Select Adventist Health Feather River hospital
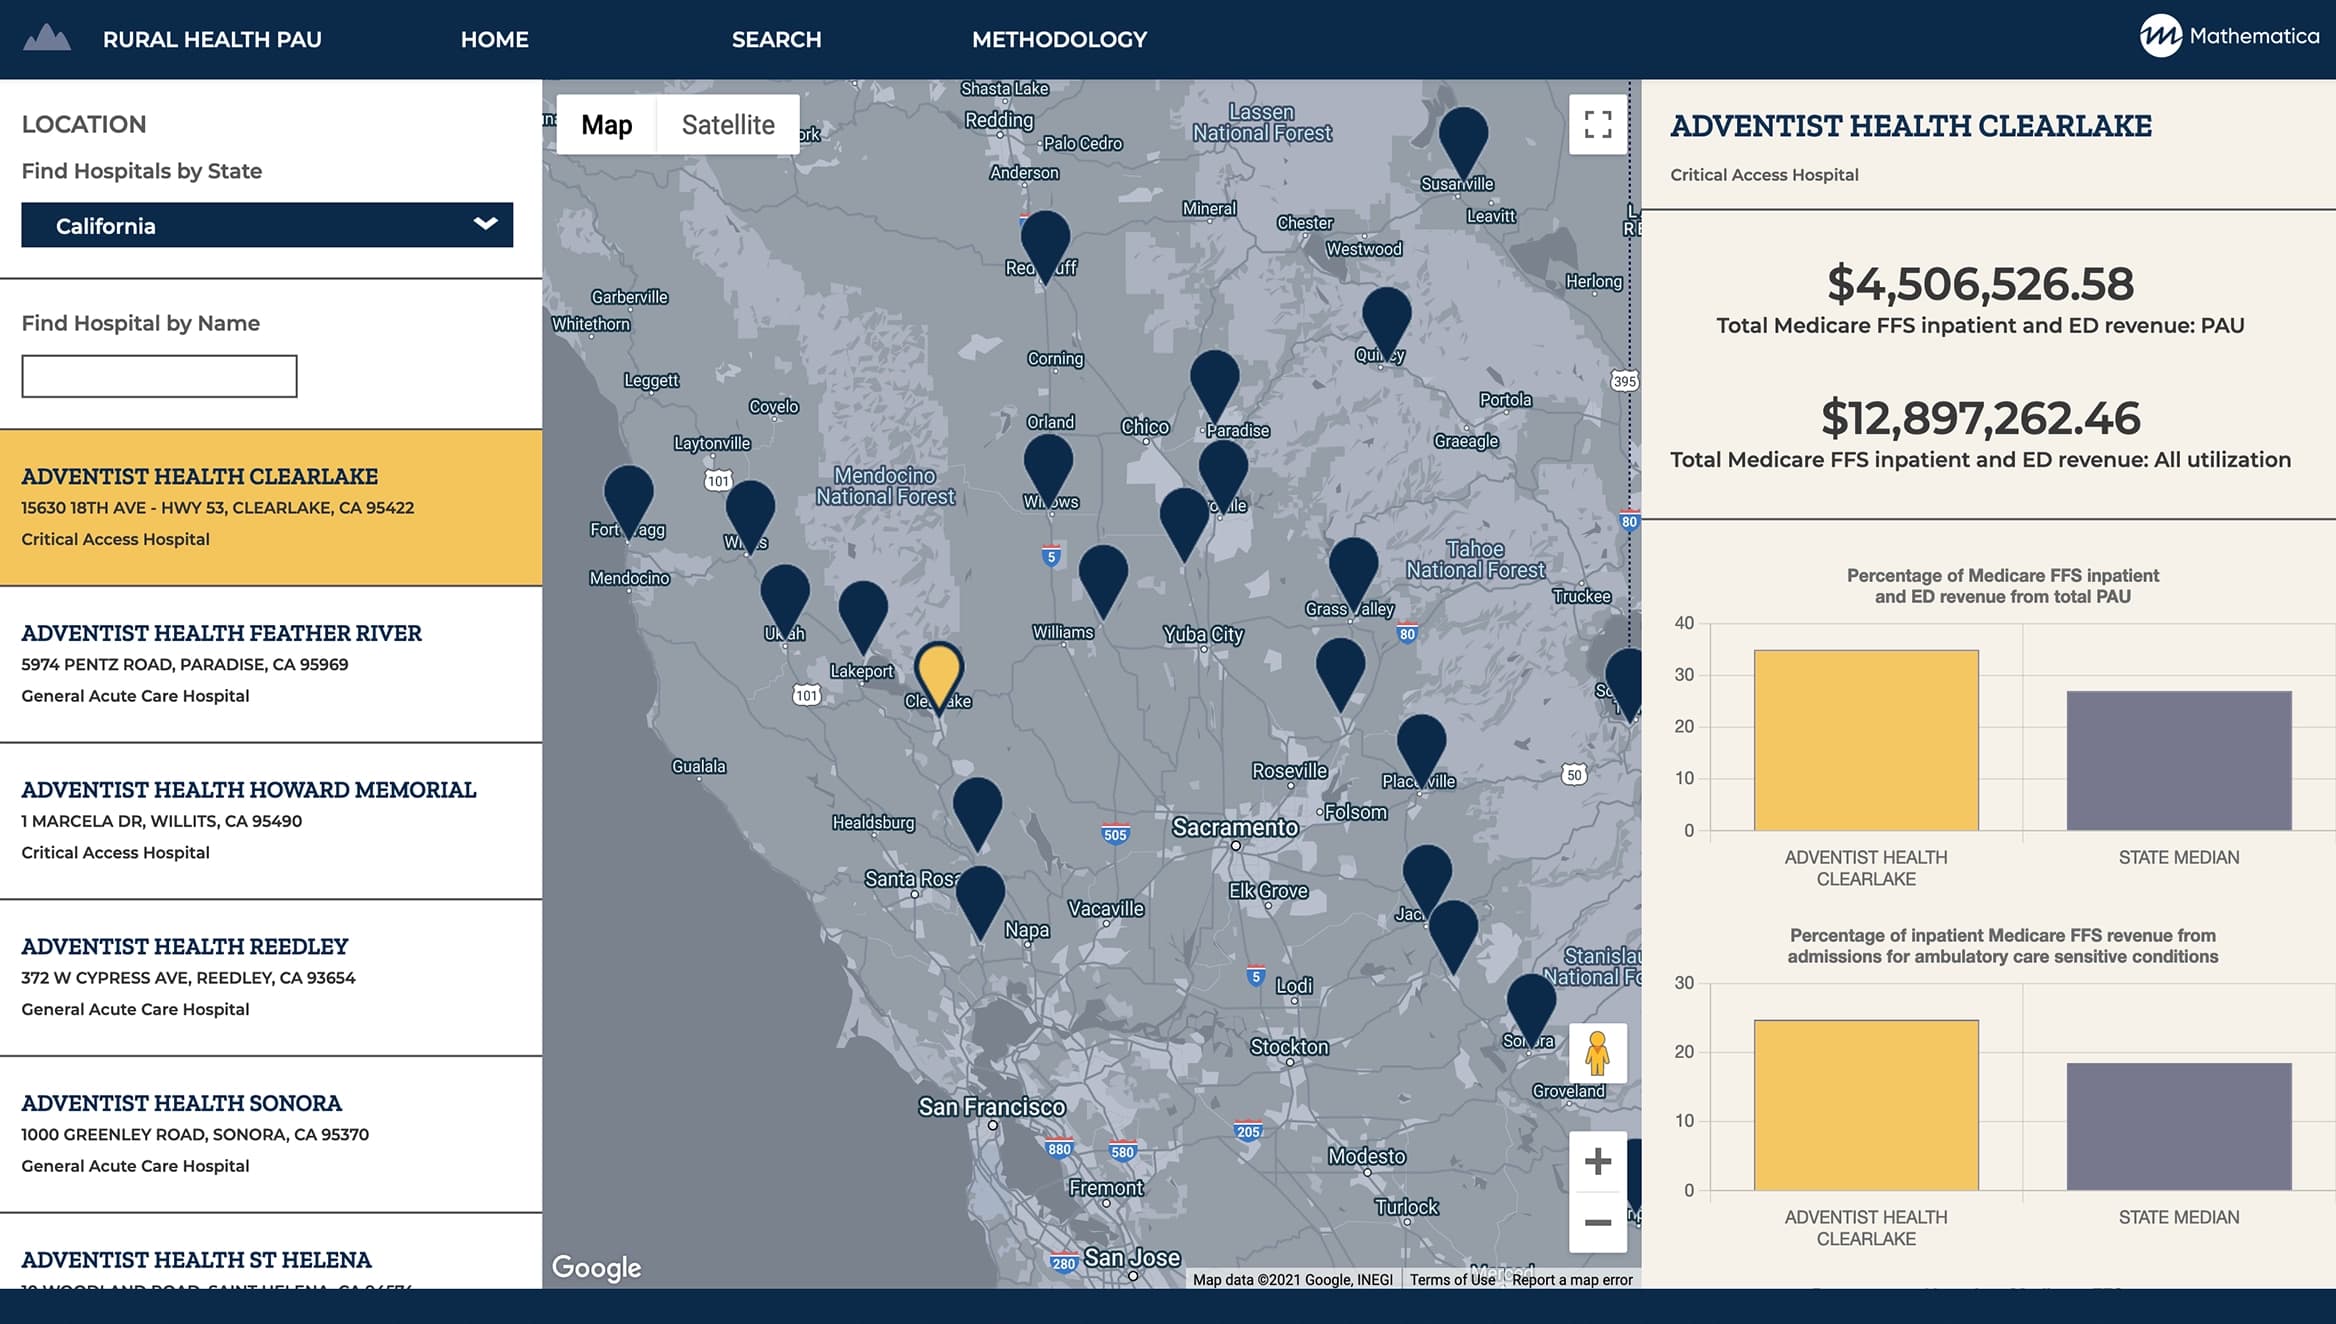This screenshot has width=2336, height=1324. click(271, 664)
